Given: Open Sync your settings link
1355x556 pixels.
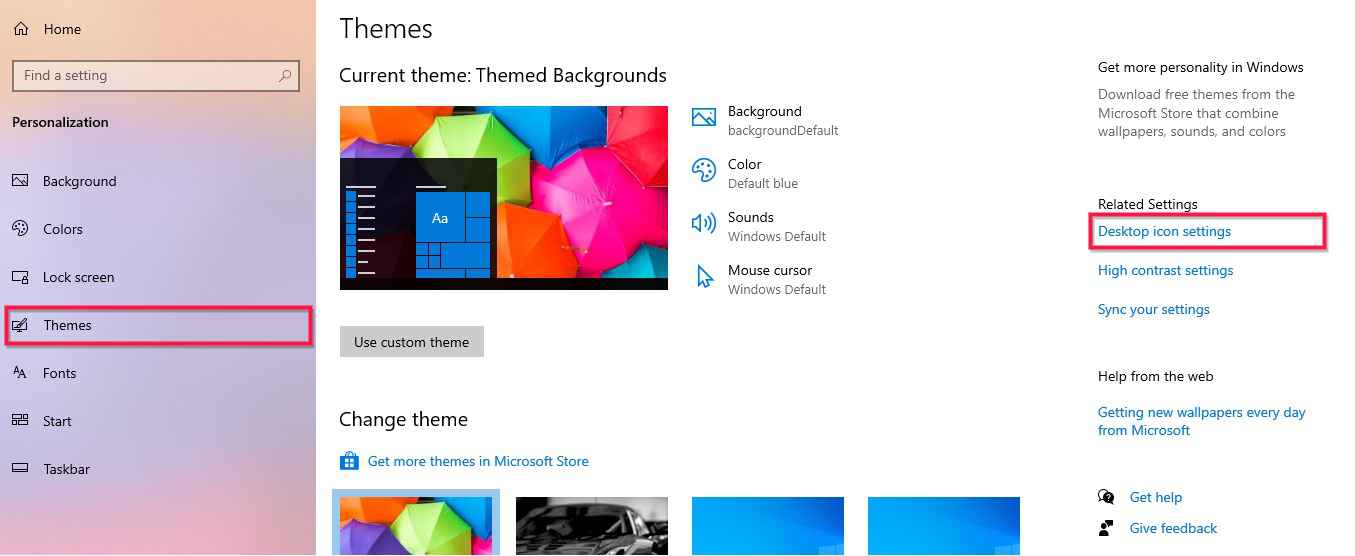Looking at the screenshot, I should tap(1154, 309).
